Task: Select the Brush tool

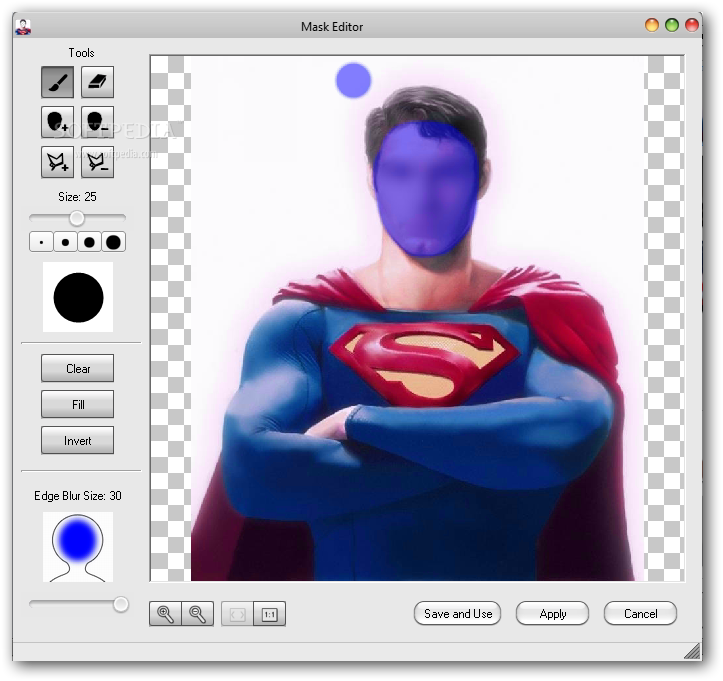Action: [x=58, y=82]
